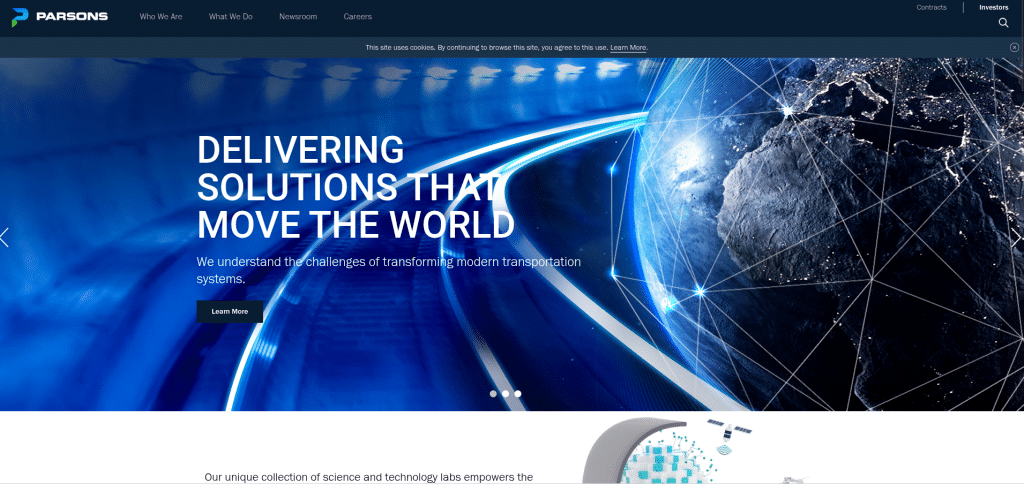
Task: Dismiss the cookie notice with X icon
Action: pos(1014,47)
